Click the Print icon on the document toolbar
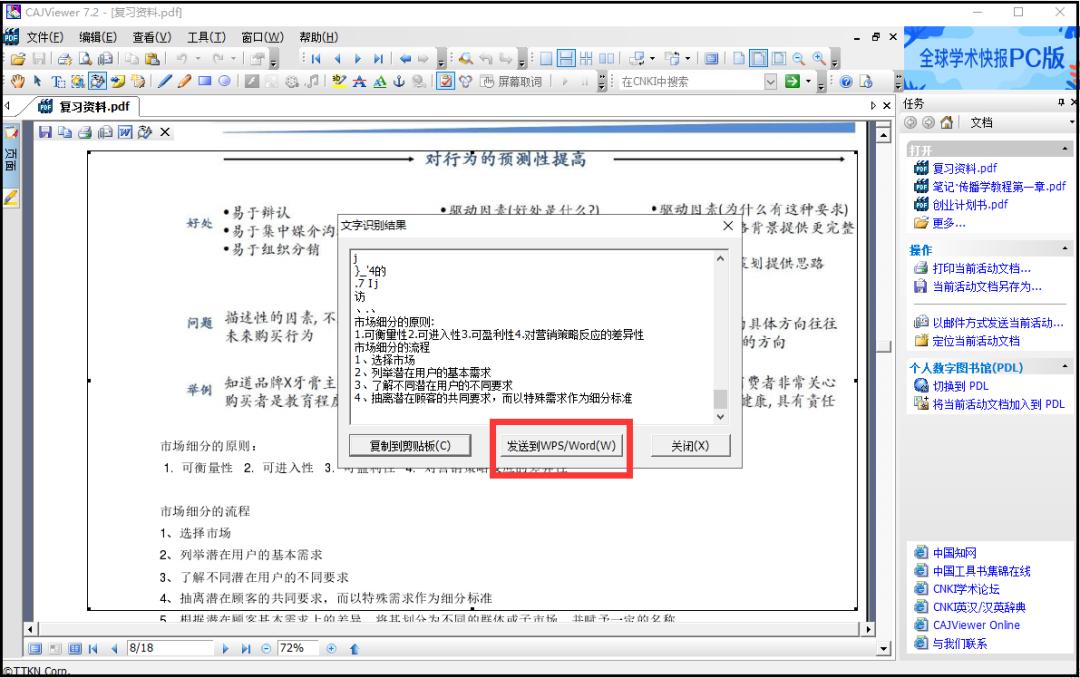 [x=84, y=132]
